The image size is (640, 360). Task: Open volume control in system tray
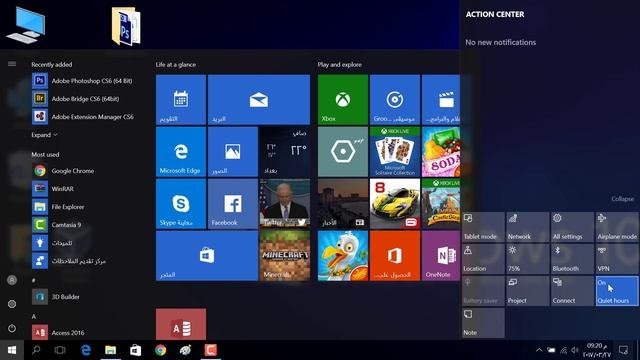coord(575,350)
